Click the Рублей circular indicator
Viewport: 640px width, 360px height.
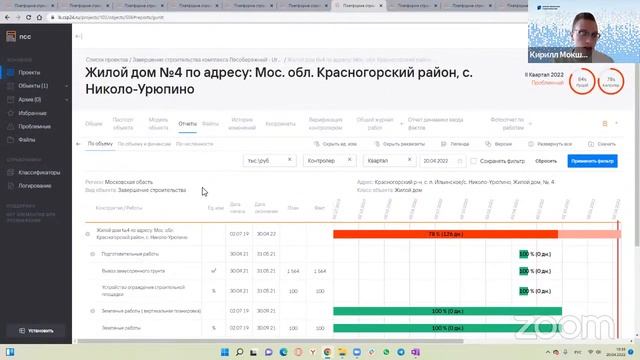[582, 82]
